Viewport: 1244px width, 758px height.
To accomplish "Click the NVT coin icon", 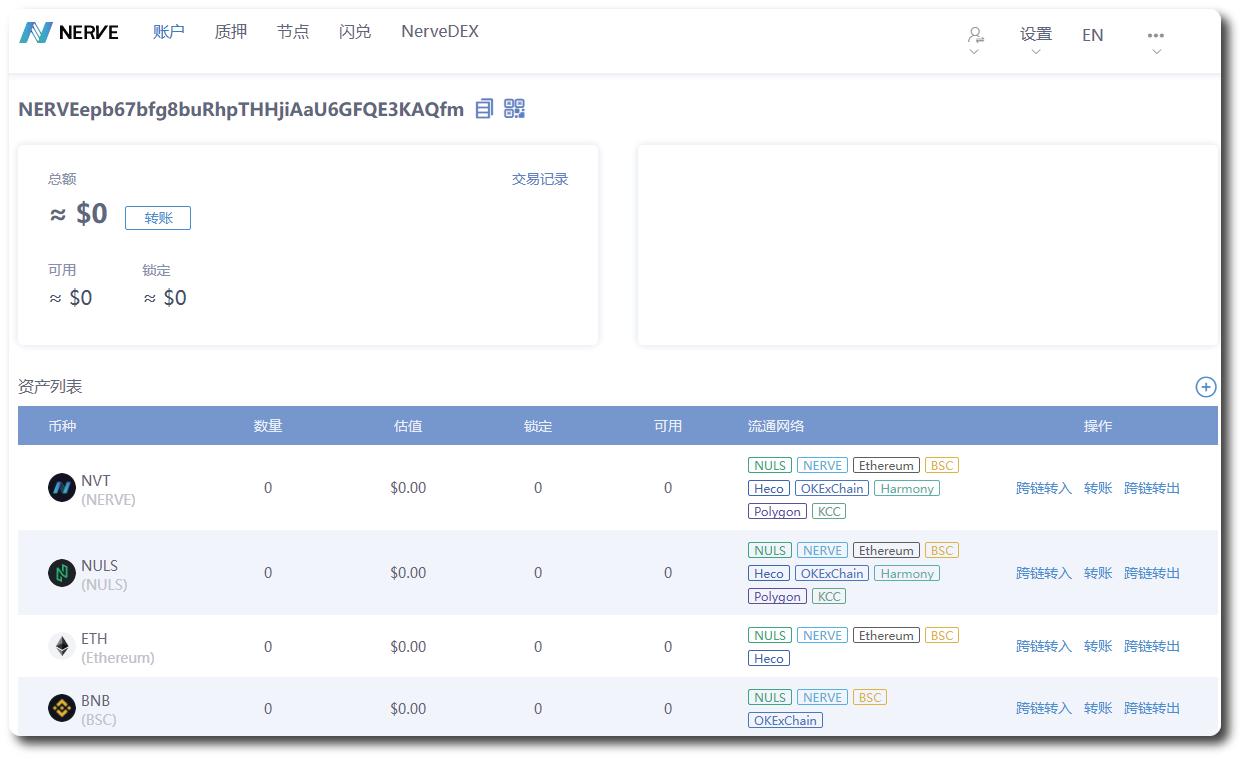I will [x=62, y=488].
